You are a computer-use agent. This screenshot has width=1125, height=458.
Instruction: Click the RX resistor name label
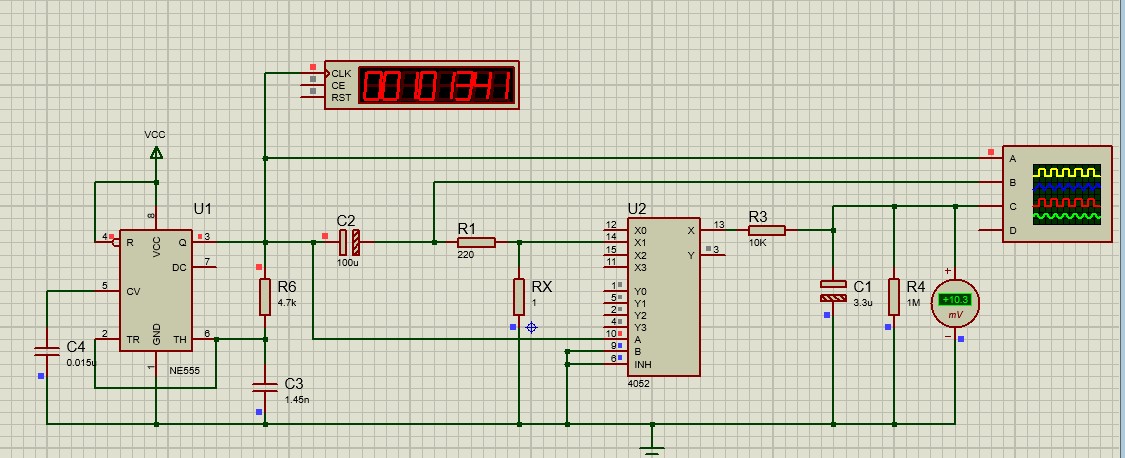click(542, 286)
